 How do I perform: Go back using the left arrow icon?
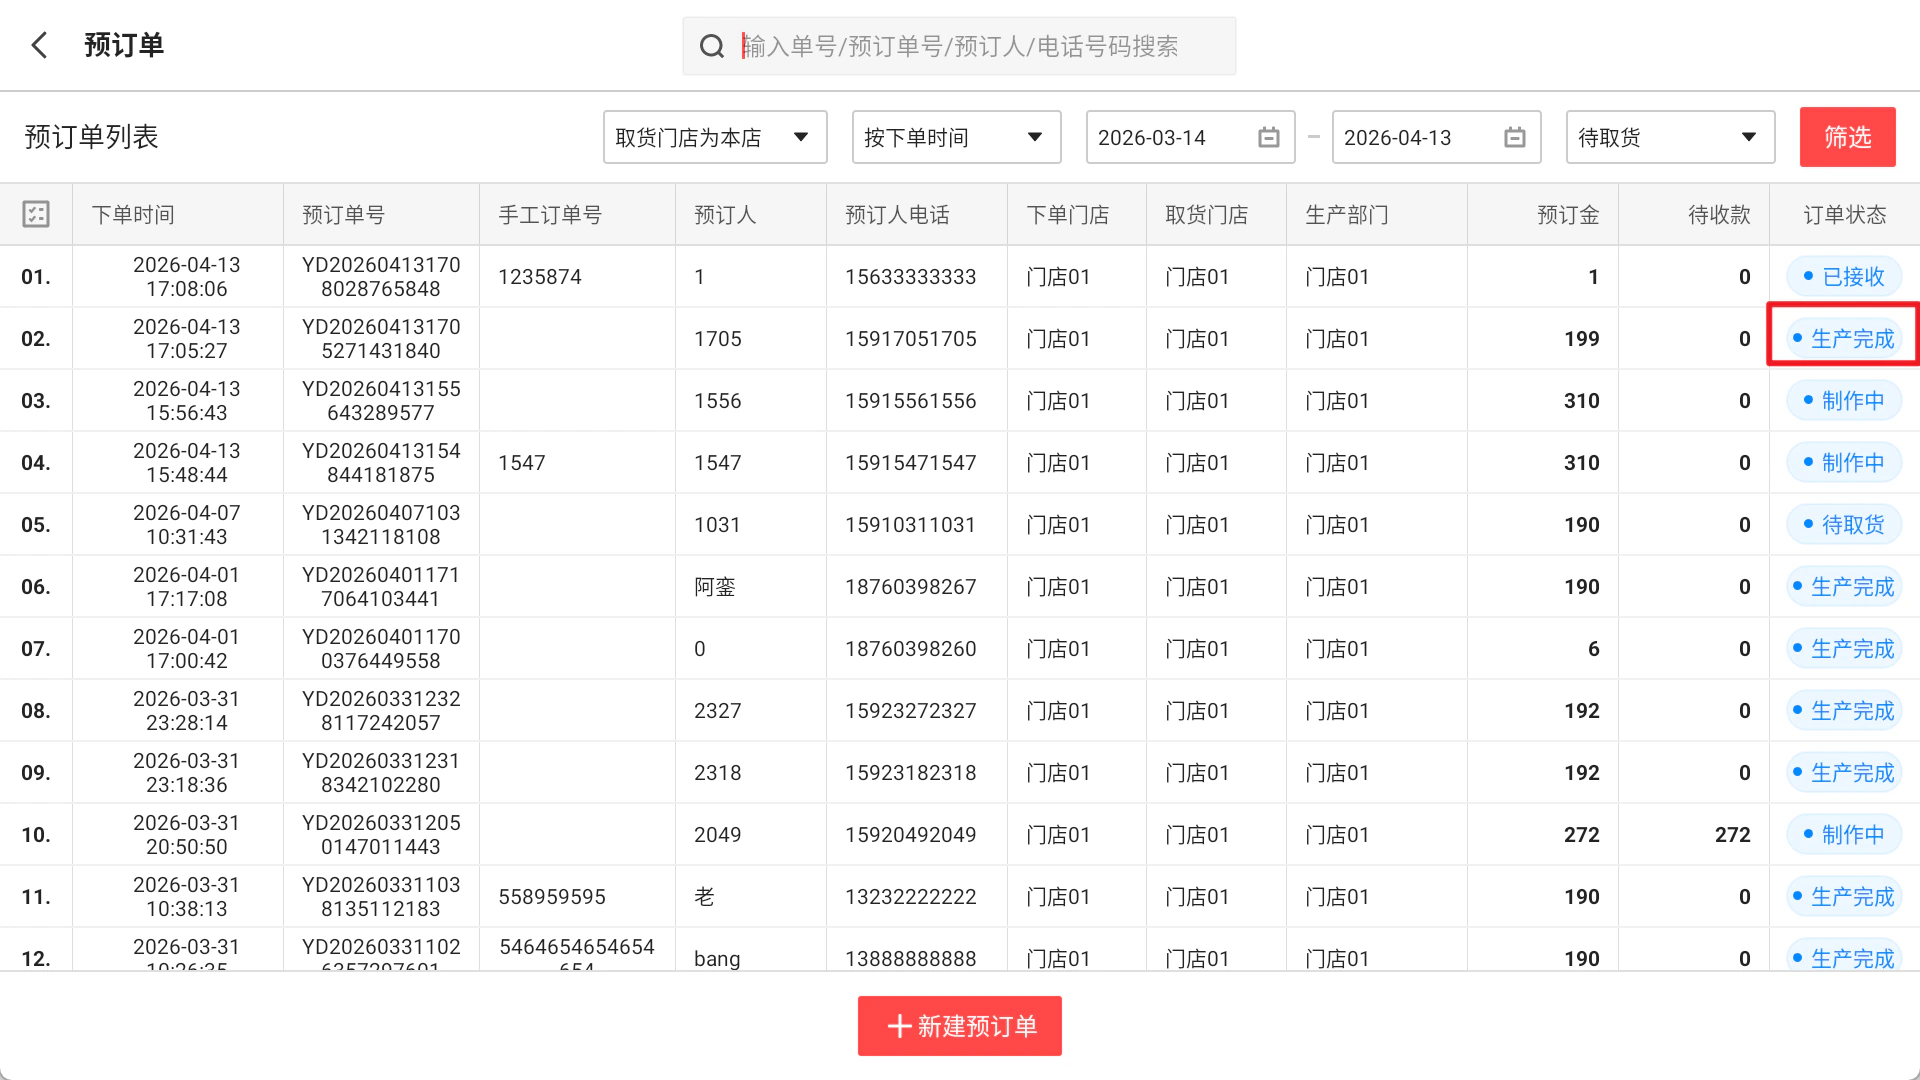pyautogui.click(x=40, y=45)
